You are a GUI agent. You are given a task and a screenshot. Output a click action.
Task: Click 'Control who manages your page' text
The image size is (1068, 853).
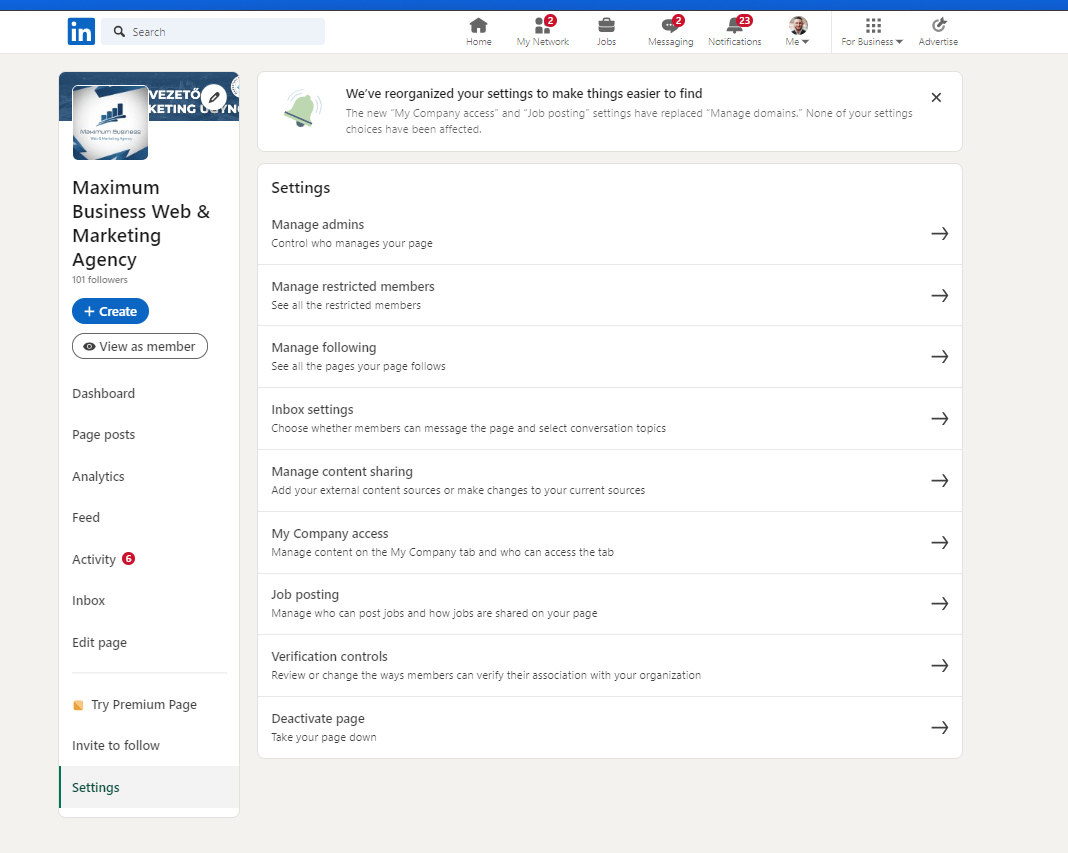351,243
